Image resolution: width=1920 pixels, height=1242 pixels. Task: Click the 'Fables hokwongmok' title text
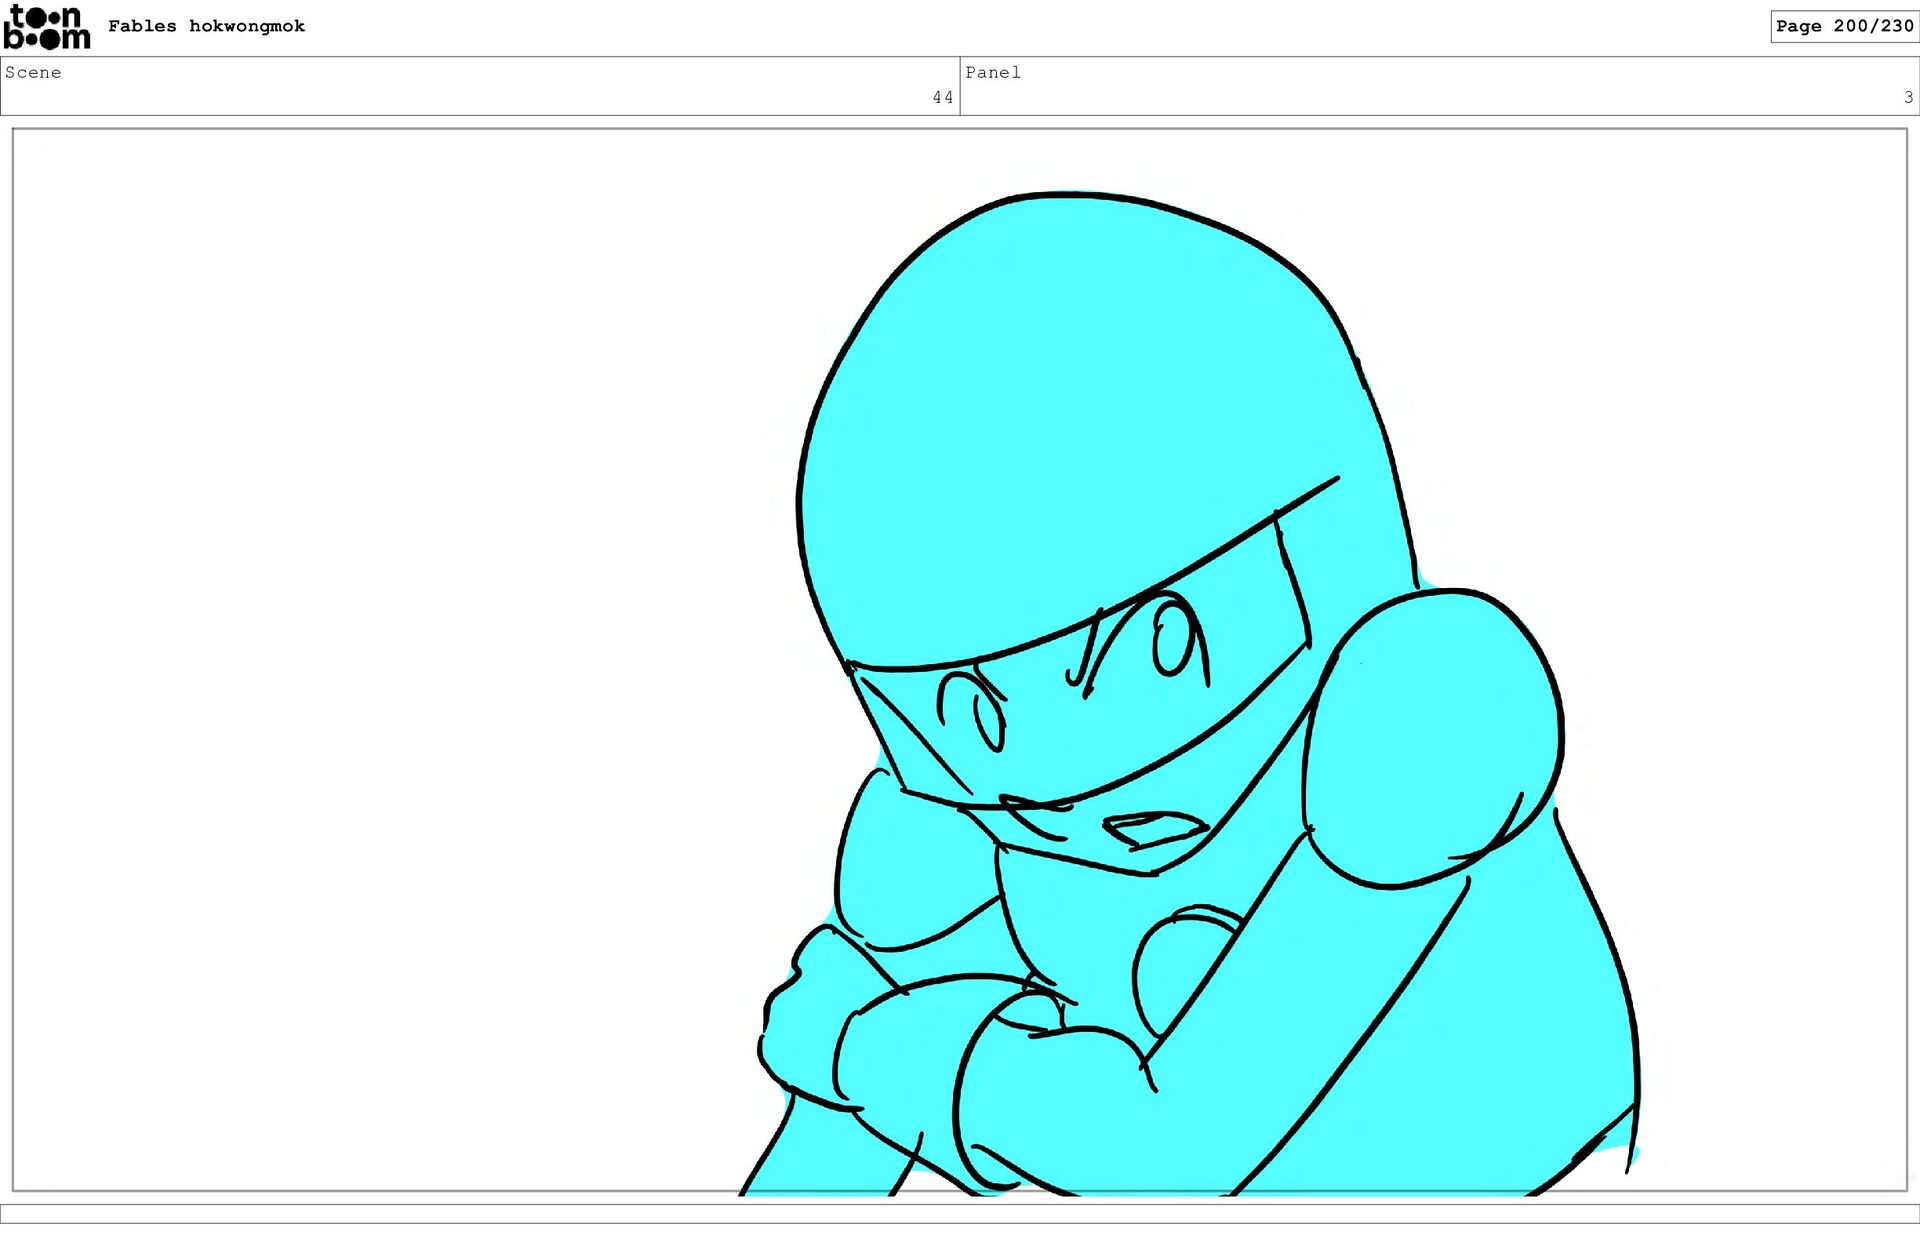click(x=206, y=26)
